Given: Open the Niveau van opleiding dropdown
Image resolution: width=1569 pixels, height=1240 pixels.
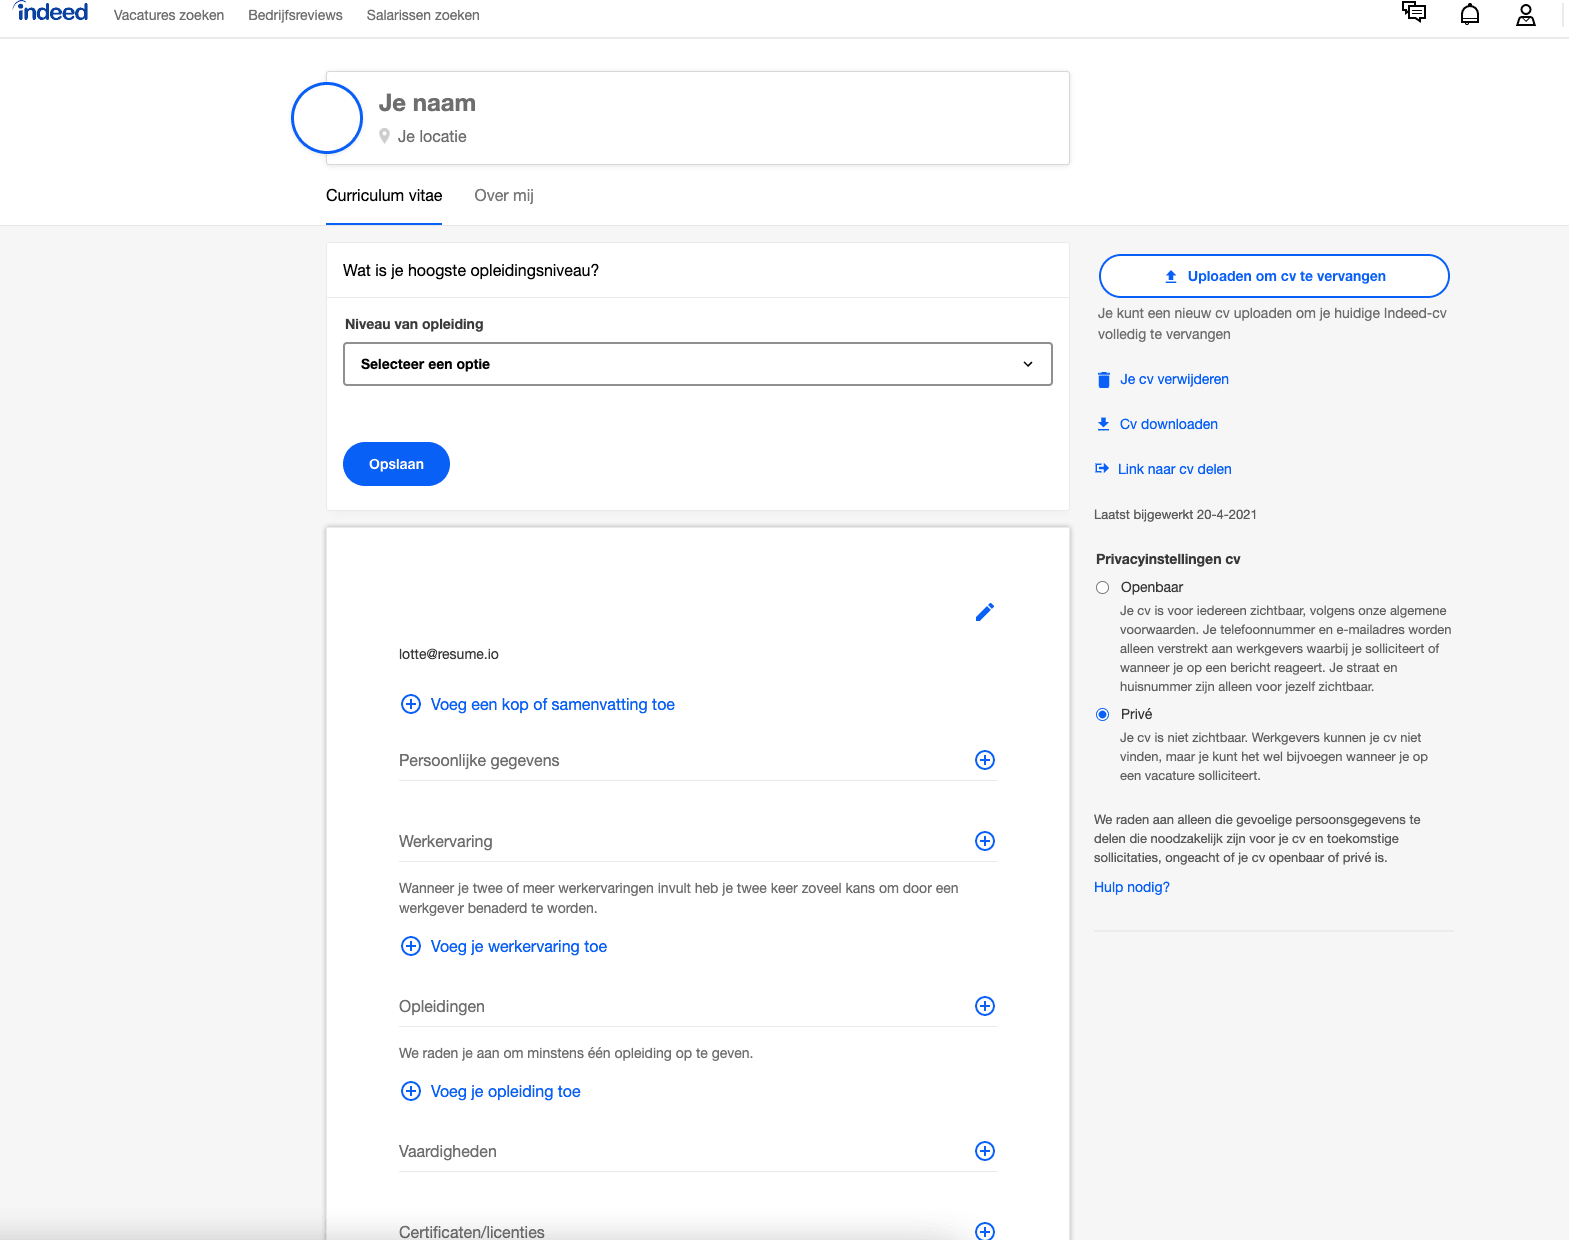Looking at the screenshot, I should point(698,364).
